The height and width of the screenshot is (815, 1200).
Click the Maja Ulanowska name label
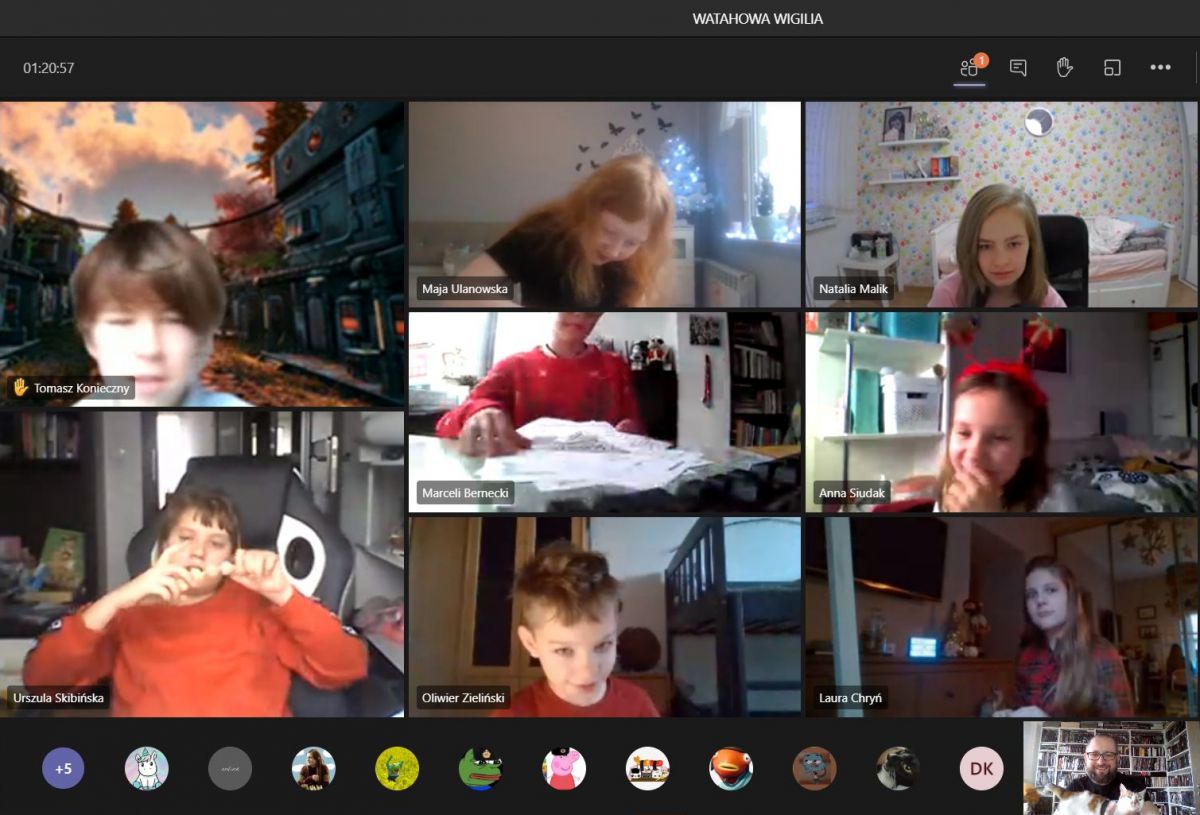[464, 289]
